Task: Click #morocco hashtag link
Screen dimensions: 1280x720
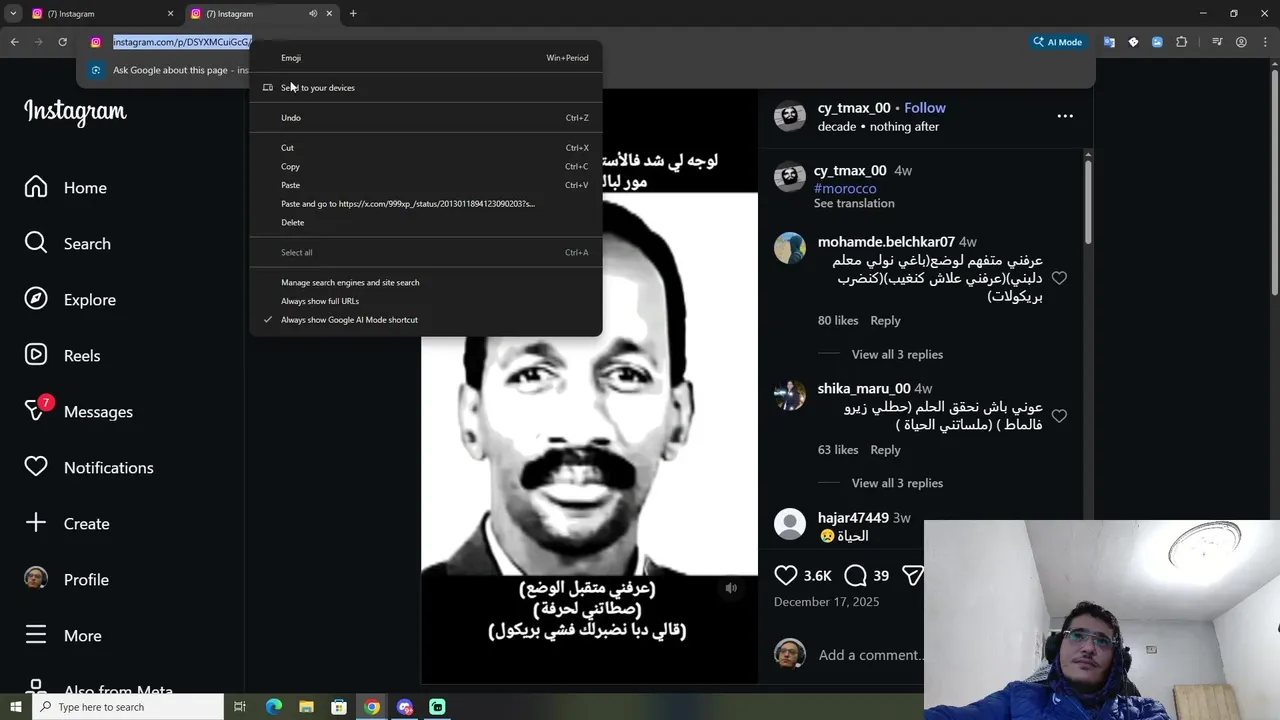Action: click(845, 188)
